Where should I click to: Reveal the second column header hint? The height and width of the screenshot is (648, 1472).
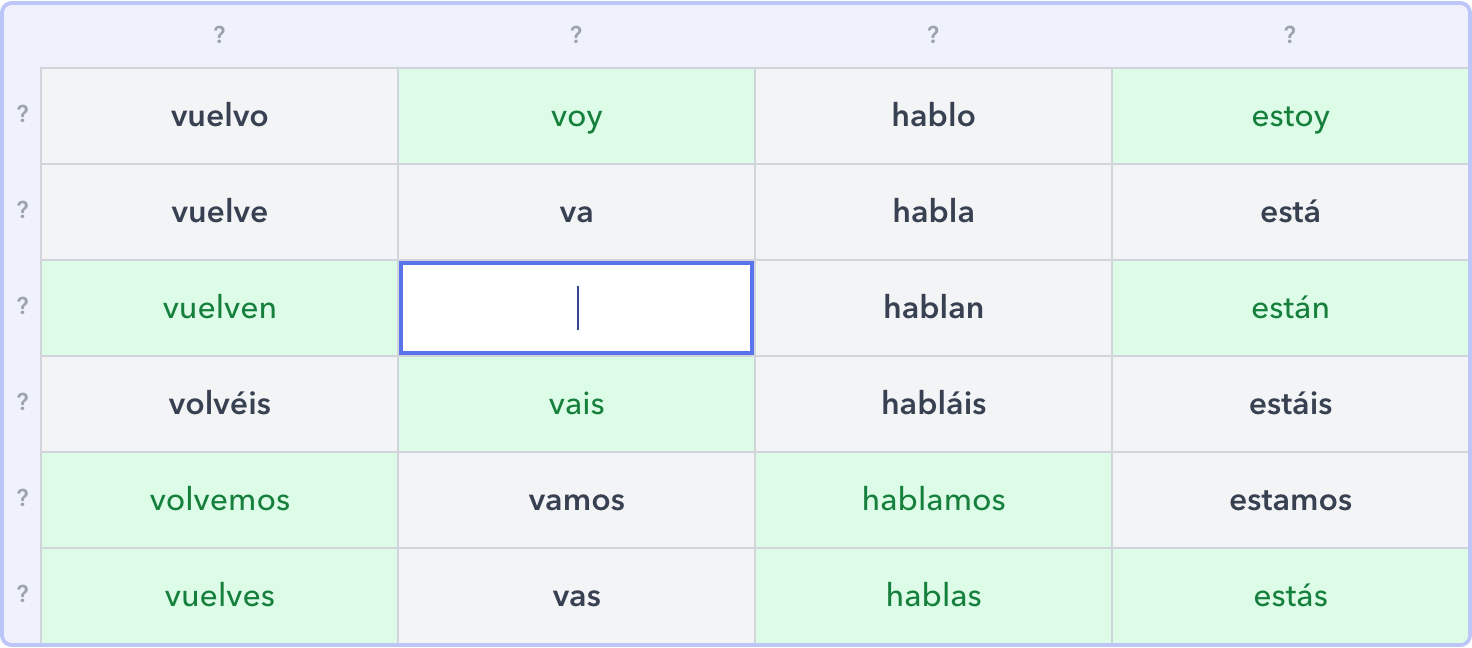point(576,33)
